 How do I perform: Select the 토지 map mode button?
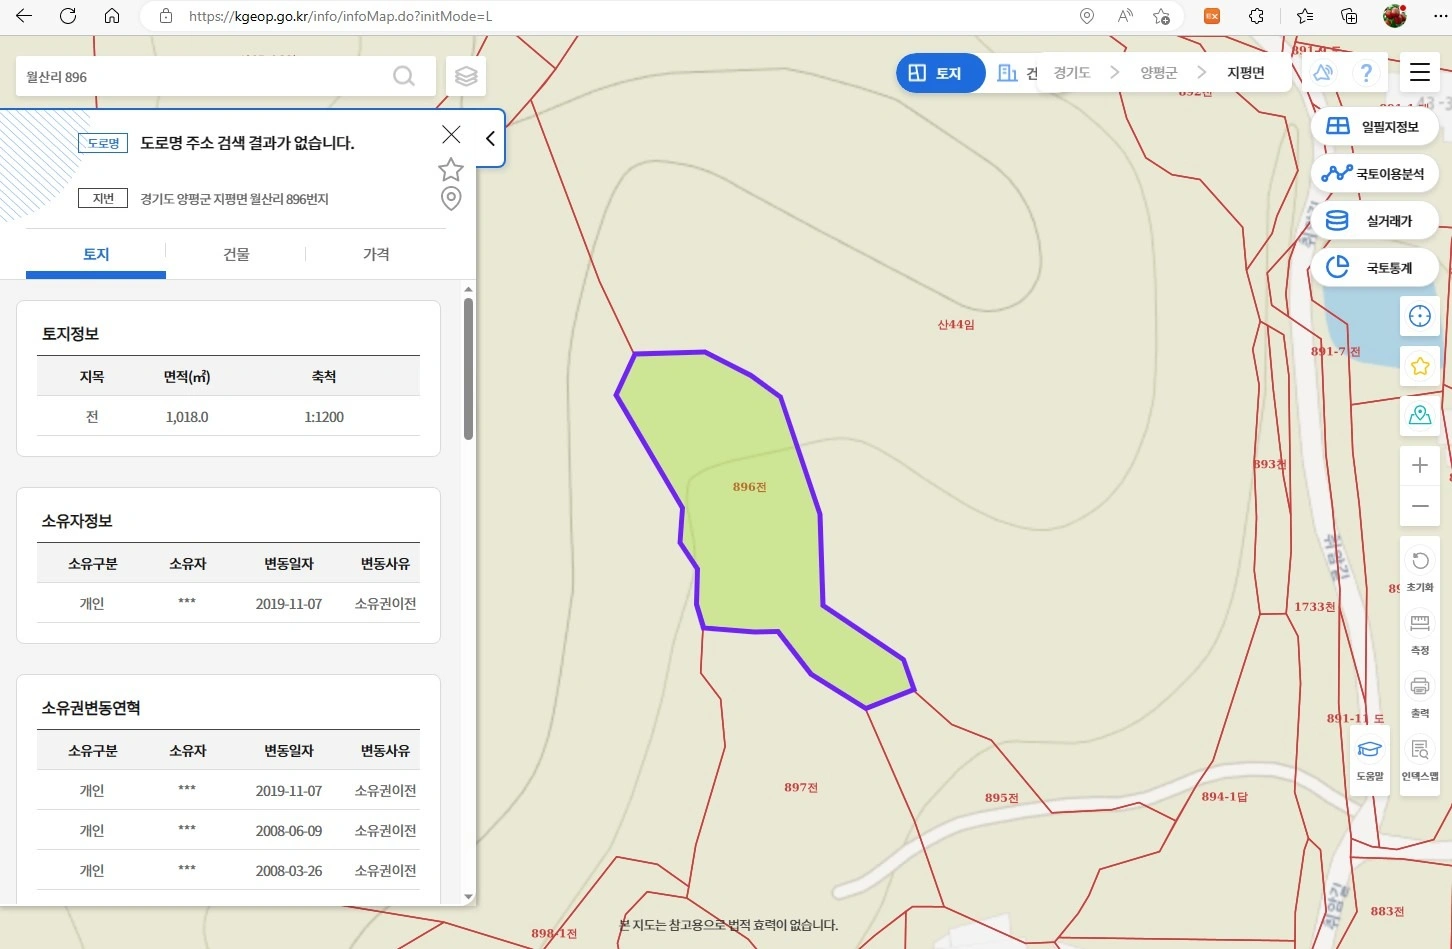(940, 73)
